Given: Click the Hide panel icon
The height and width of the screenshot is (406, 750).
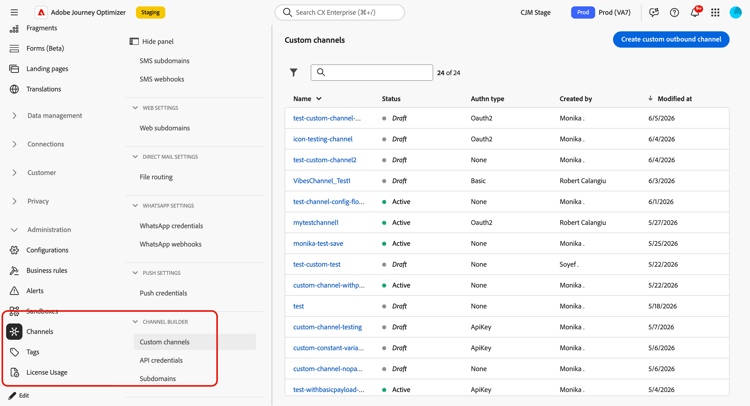Looking at the screenshot, I should click(x=134, y=42).
